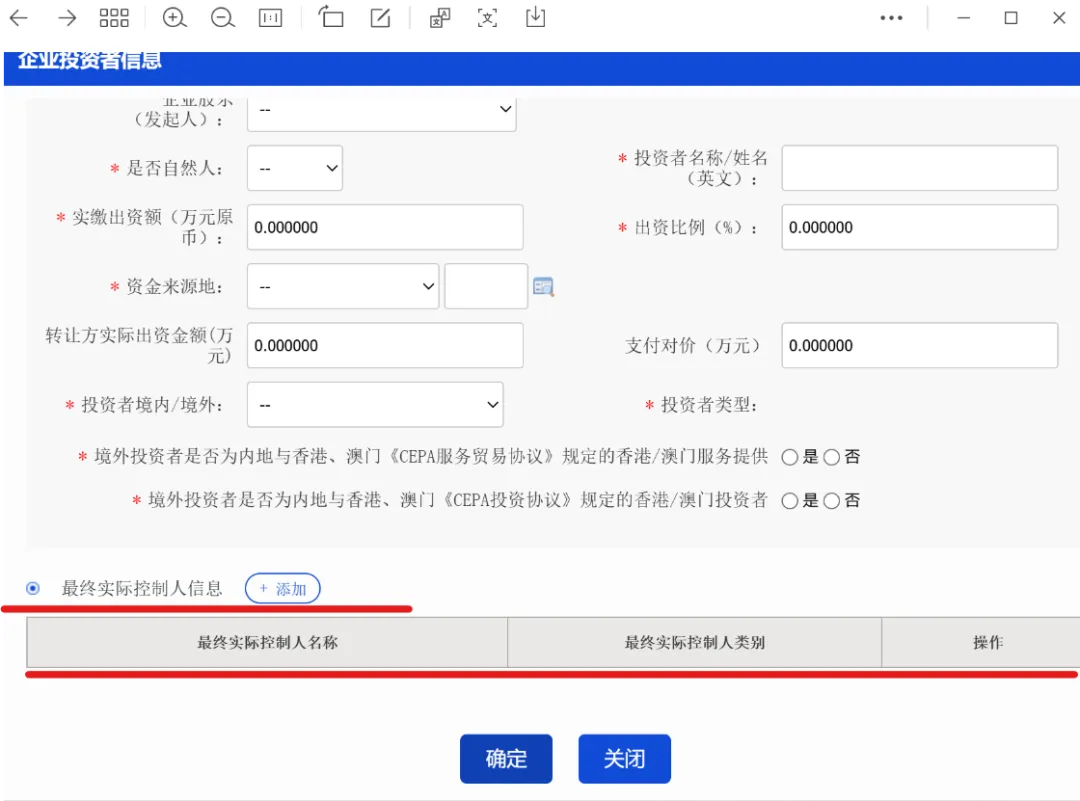
Task: Click the 添加 button to add a controller
Action: click(x=282, y=588)
